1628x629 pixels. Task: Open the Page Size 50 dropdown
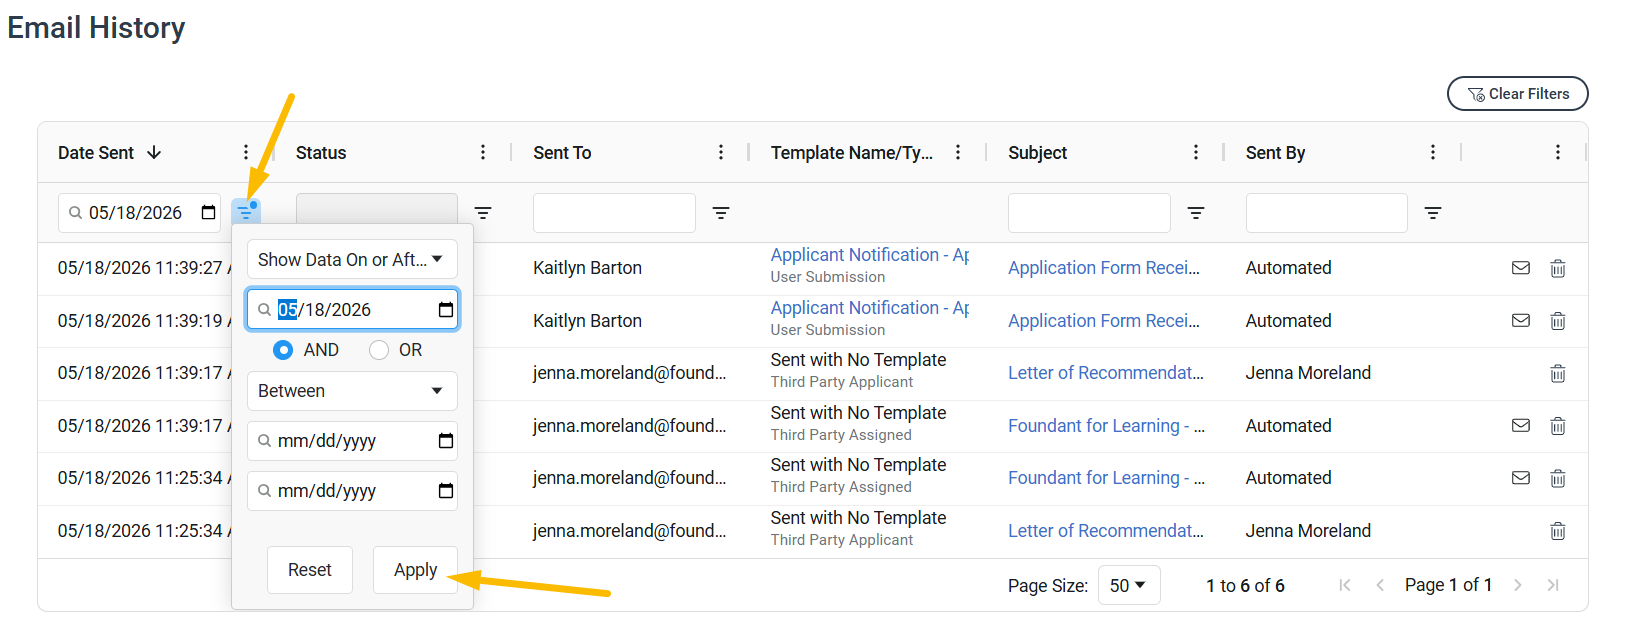click(1129, 585)
